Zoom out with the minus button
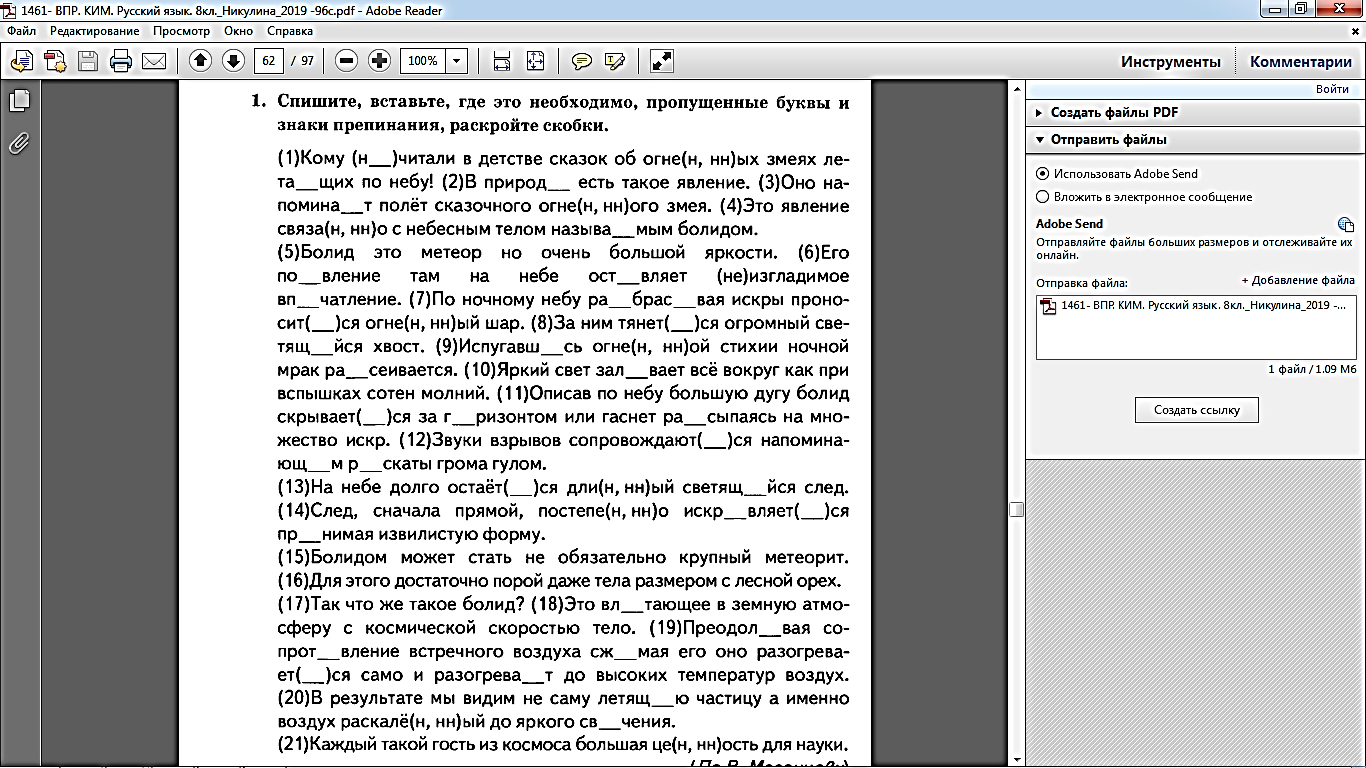 pyautogui.click(x=346, y=61)
